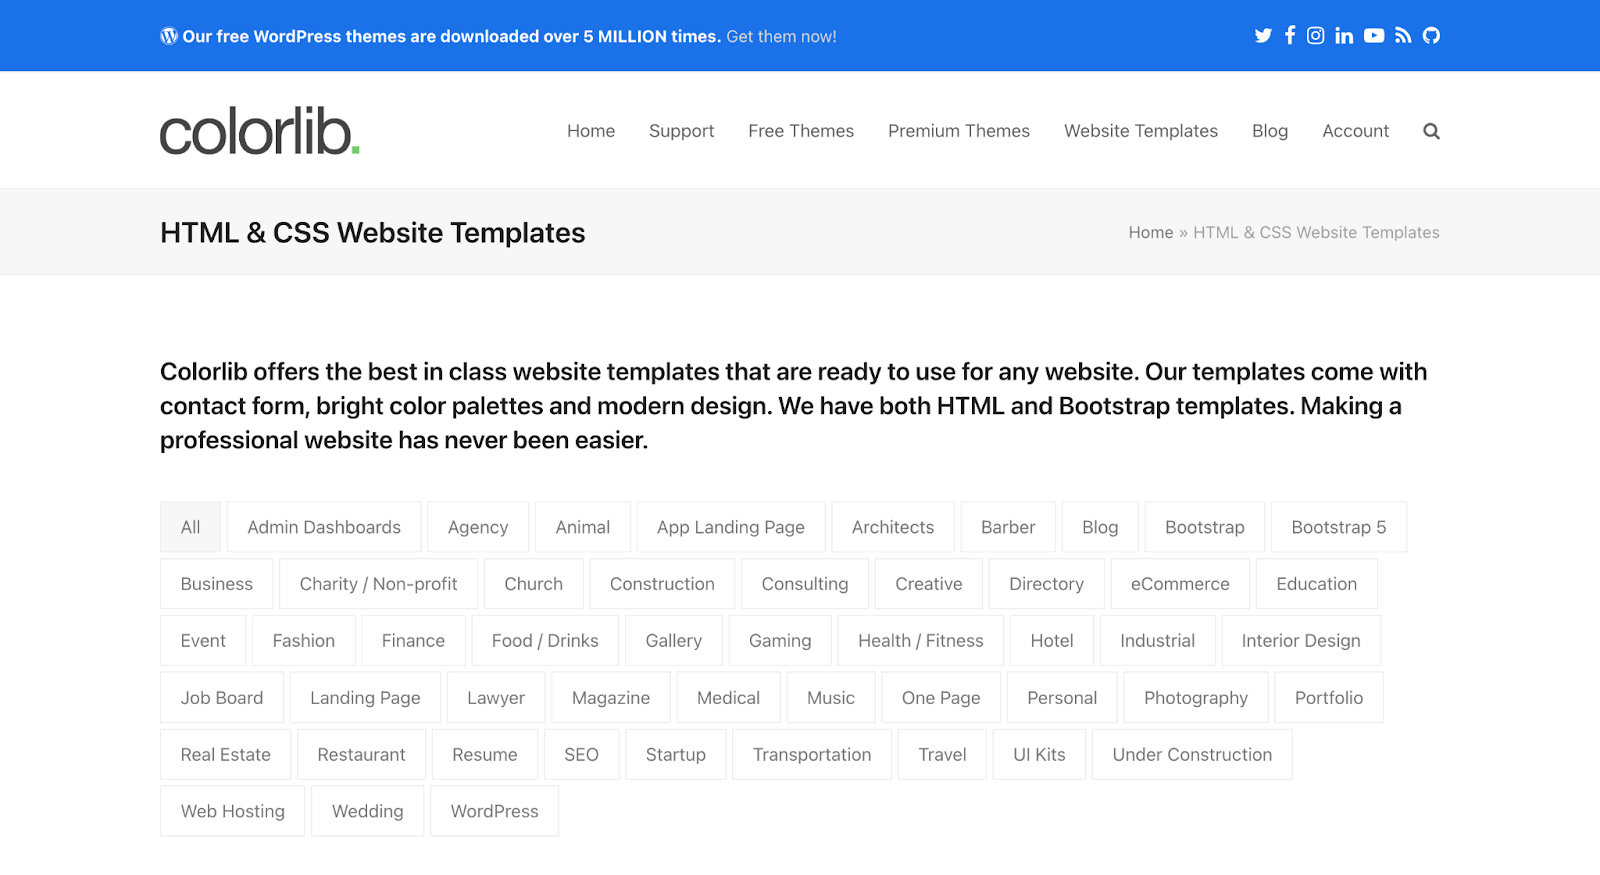Open the Blog menu item in navigation
This screenshot has height=875, width=1600.
pyautogui.click(x=1270, y=131)
